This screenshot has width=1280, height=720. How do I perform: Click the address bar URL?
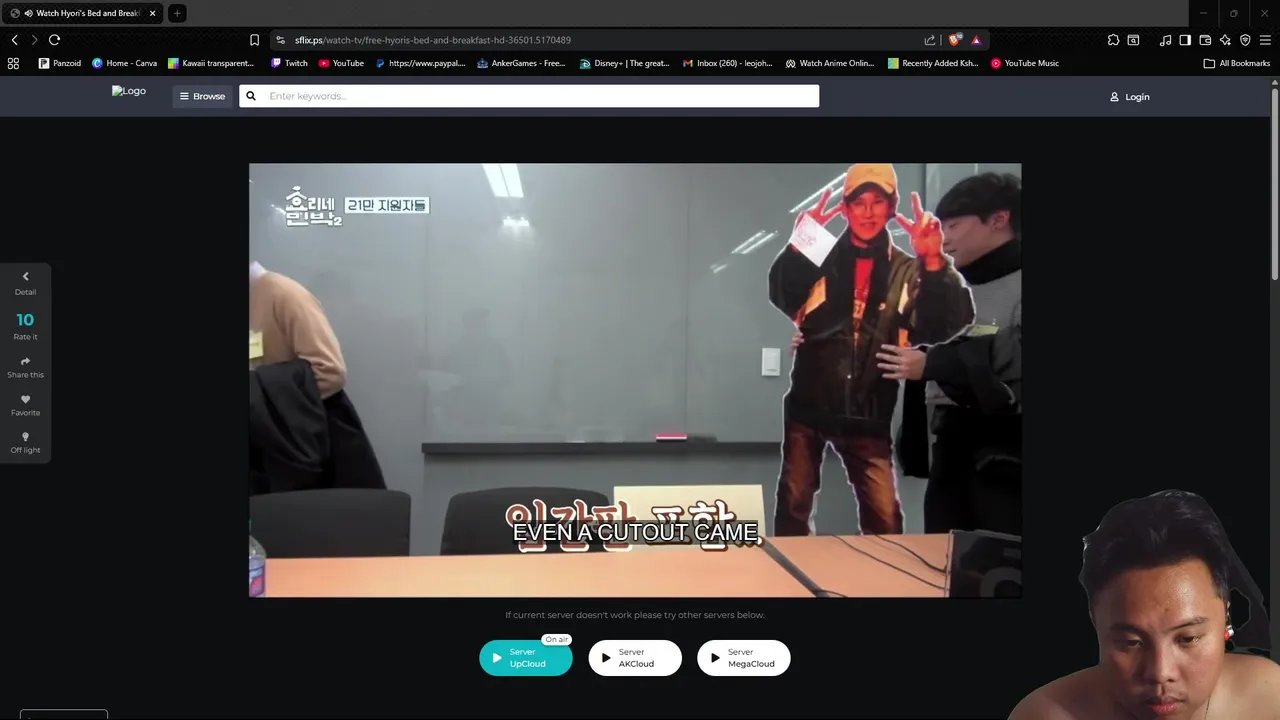(432, 40)
